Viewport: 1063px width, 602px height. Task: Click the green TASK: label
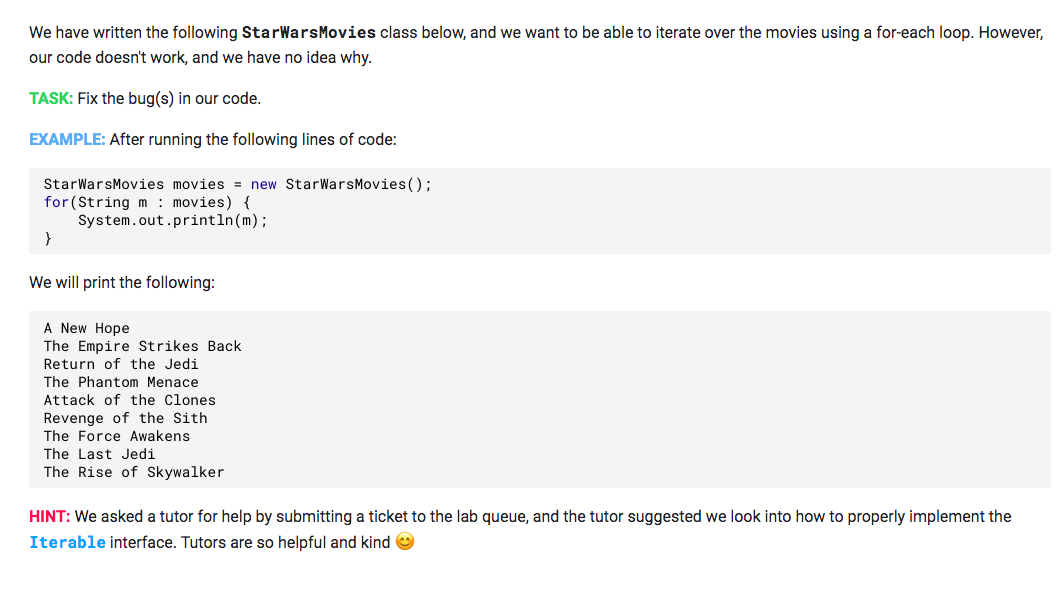click(51, 99)
